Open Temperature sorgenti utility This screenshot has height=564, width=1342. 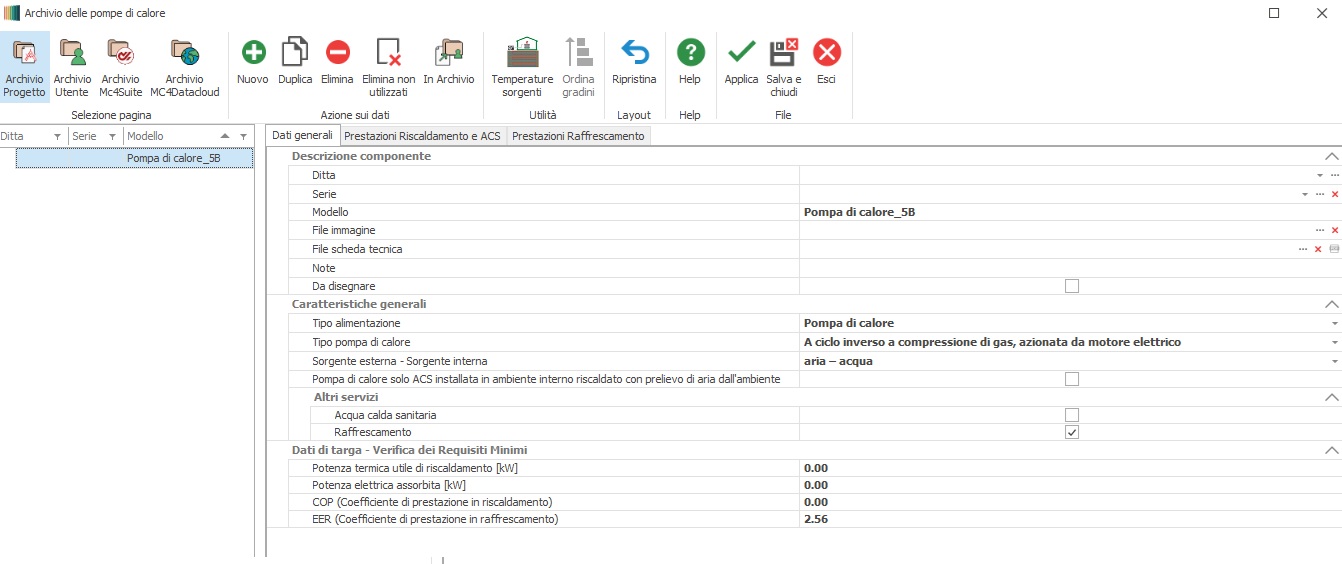coord(522,53)
